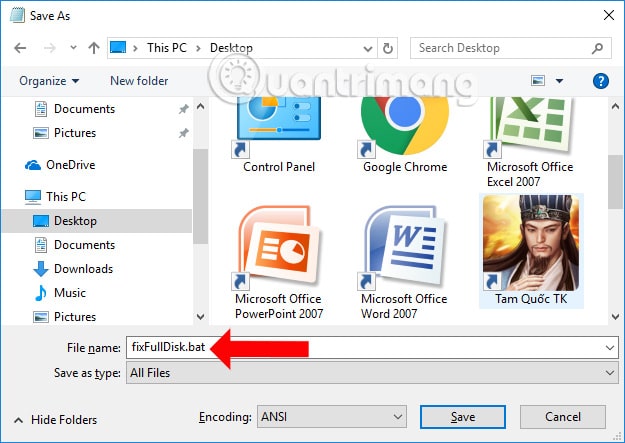Select 'Desktop' in the address breadcrumb

coord(231,48)
